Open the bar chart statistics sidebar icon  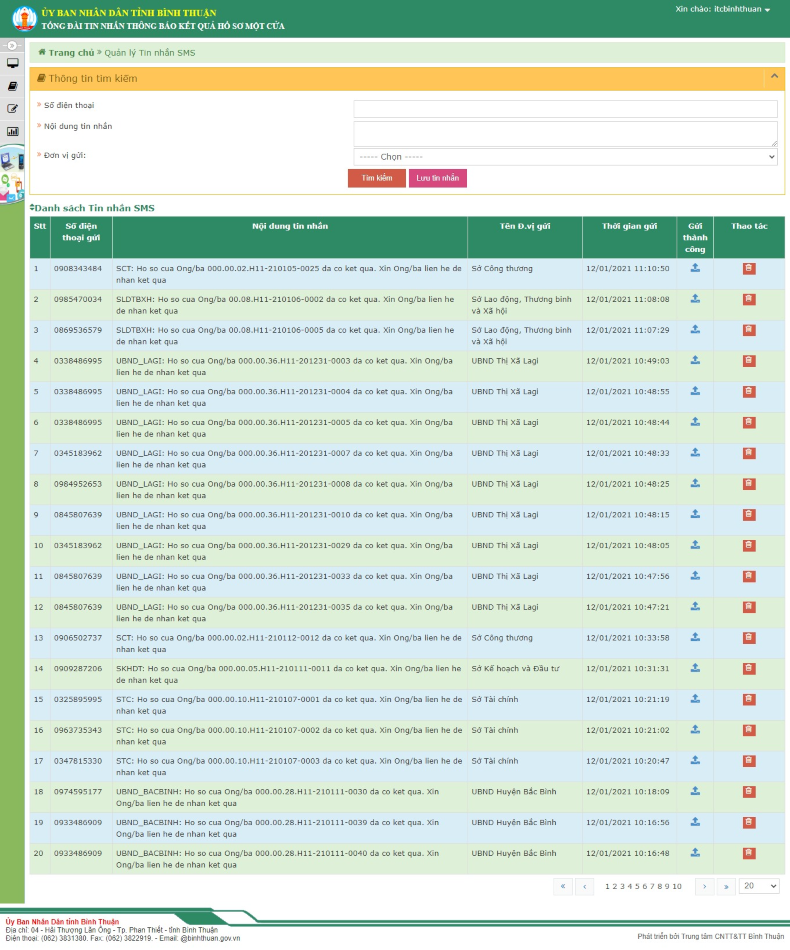pos(12,131)
